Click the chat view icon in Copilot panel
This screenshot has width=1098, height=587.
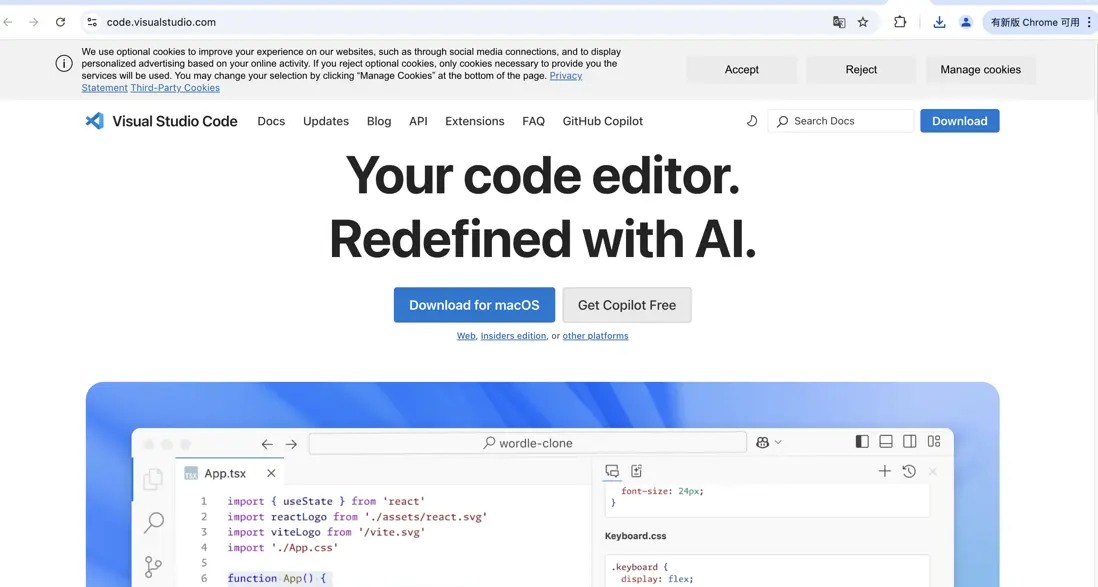coord(612,471)
